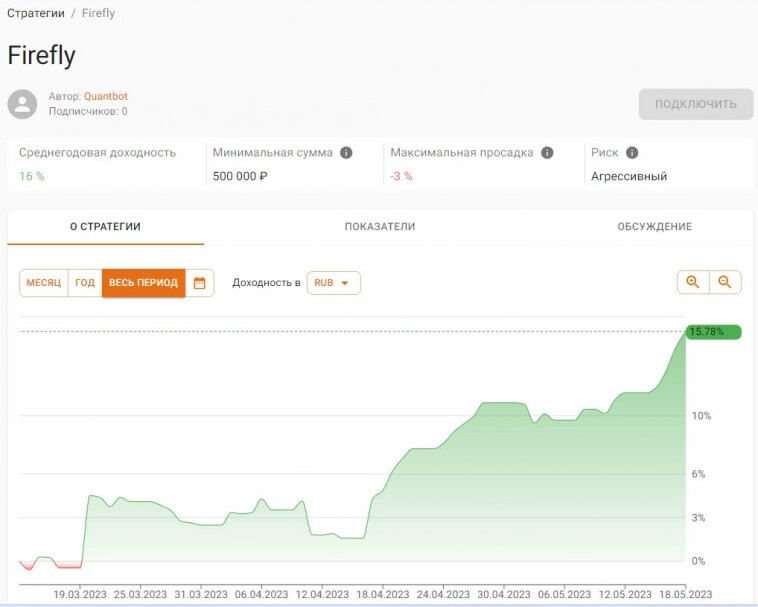Screen dimensions: 758x607
Task: Switch to the ОБСУЖДЕНИЕ tab
Action: pos(655,227)
